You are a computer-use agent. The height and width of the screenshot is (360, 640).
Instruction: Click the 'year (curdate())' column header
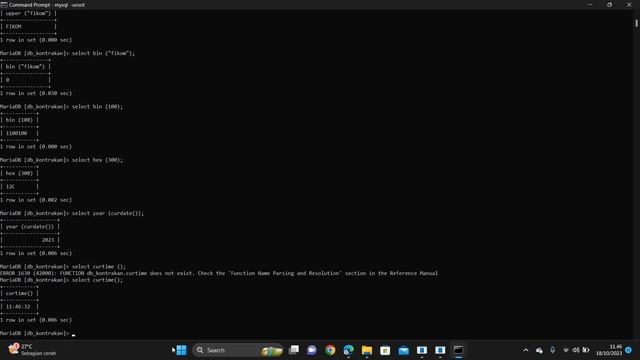coord(30,227)
